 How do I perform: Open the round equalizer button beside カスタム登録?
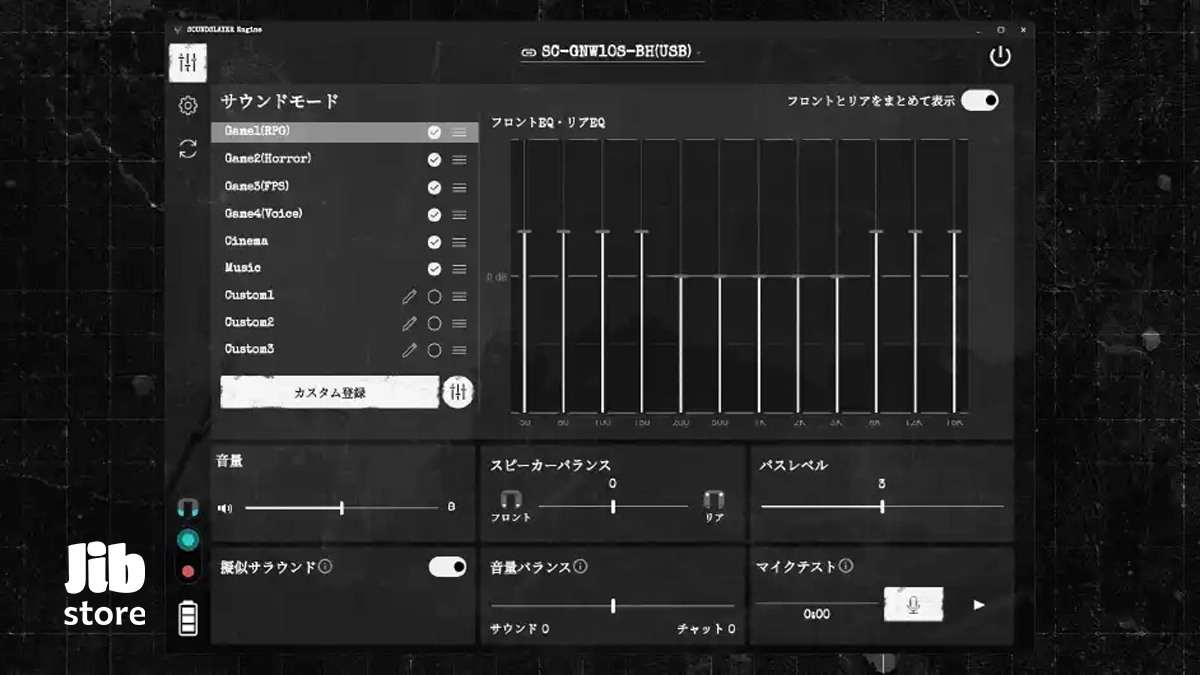click(458, 392)
